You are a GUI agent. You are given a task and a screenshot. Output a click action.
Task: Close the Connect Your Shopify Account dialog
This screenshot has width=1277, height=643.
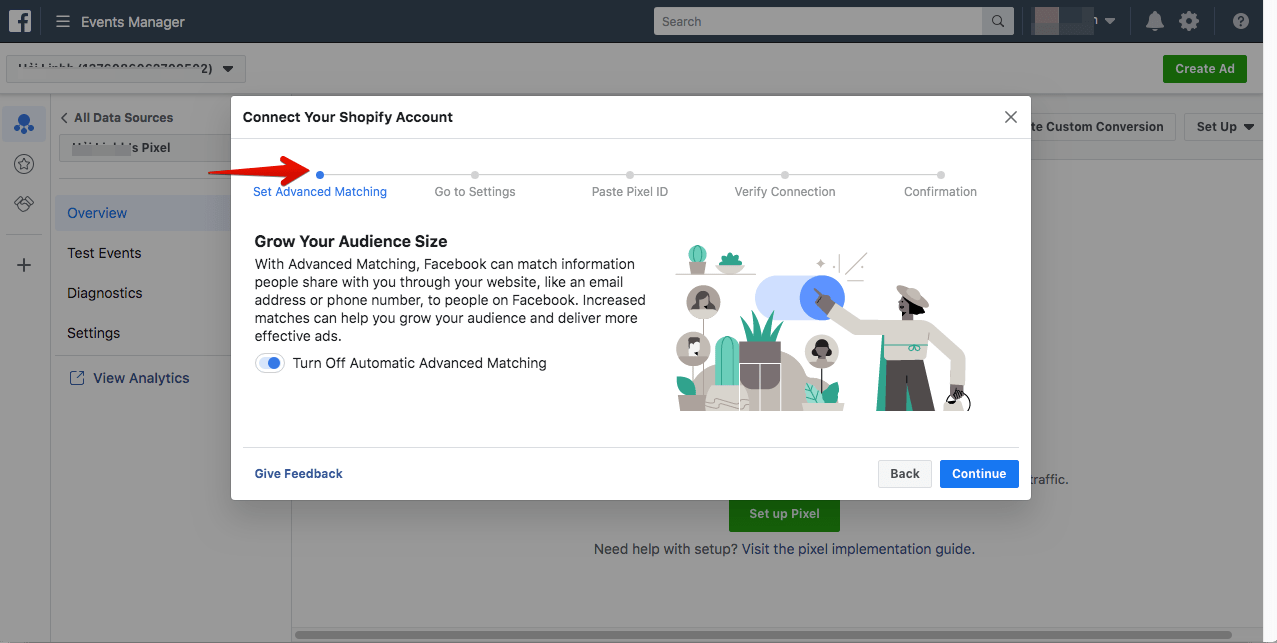click(x=1010, y=117)
